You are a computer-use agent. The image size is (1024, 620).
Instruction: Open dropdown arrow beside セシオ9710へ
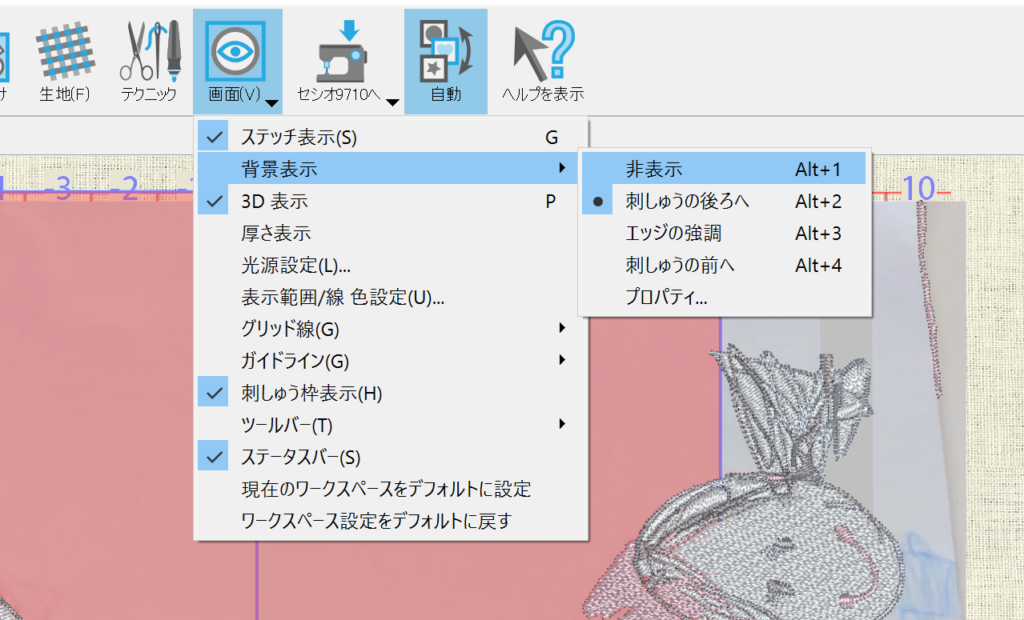(x=393, y=102)
